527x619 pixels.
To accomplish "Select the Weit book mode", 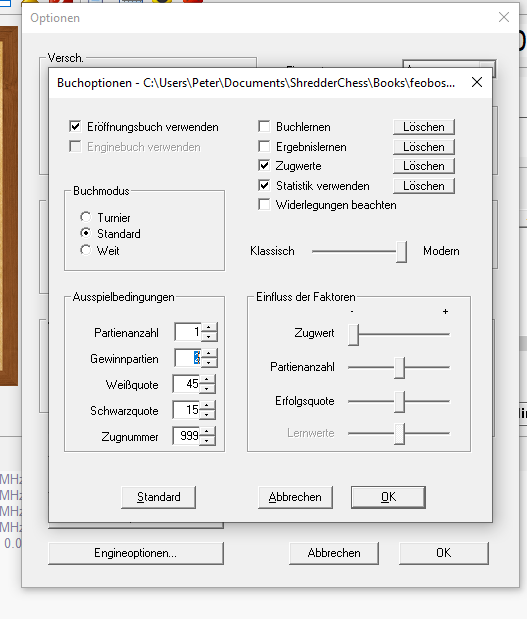I will click(86, 250).
